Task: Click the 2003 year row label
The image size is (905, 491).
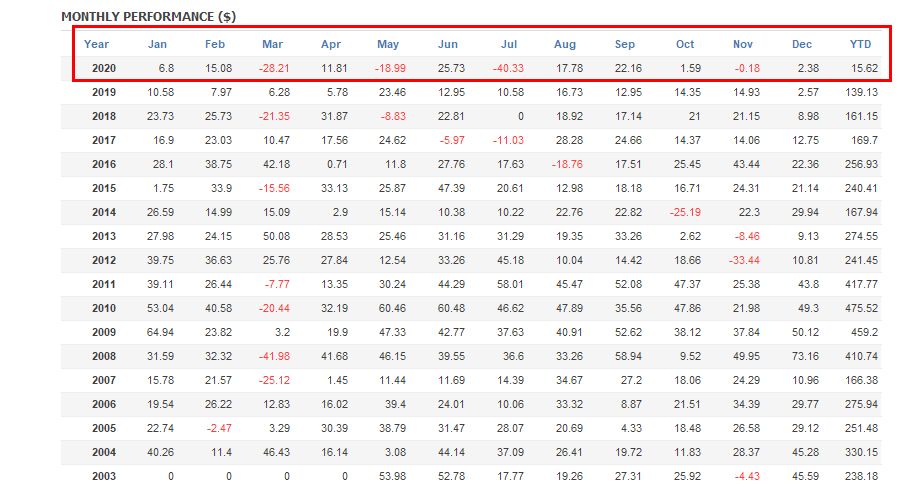Action: [104, 476]
